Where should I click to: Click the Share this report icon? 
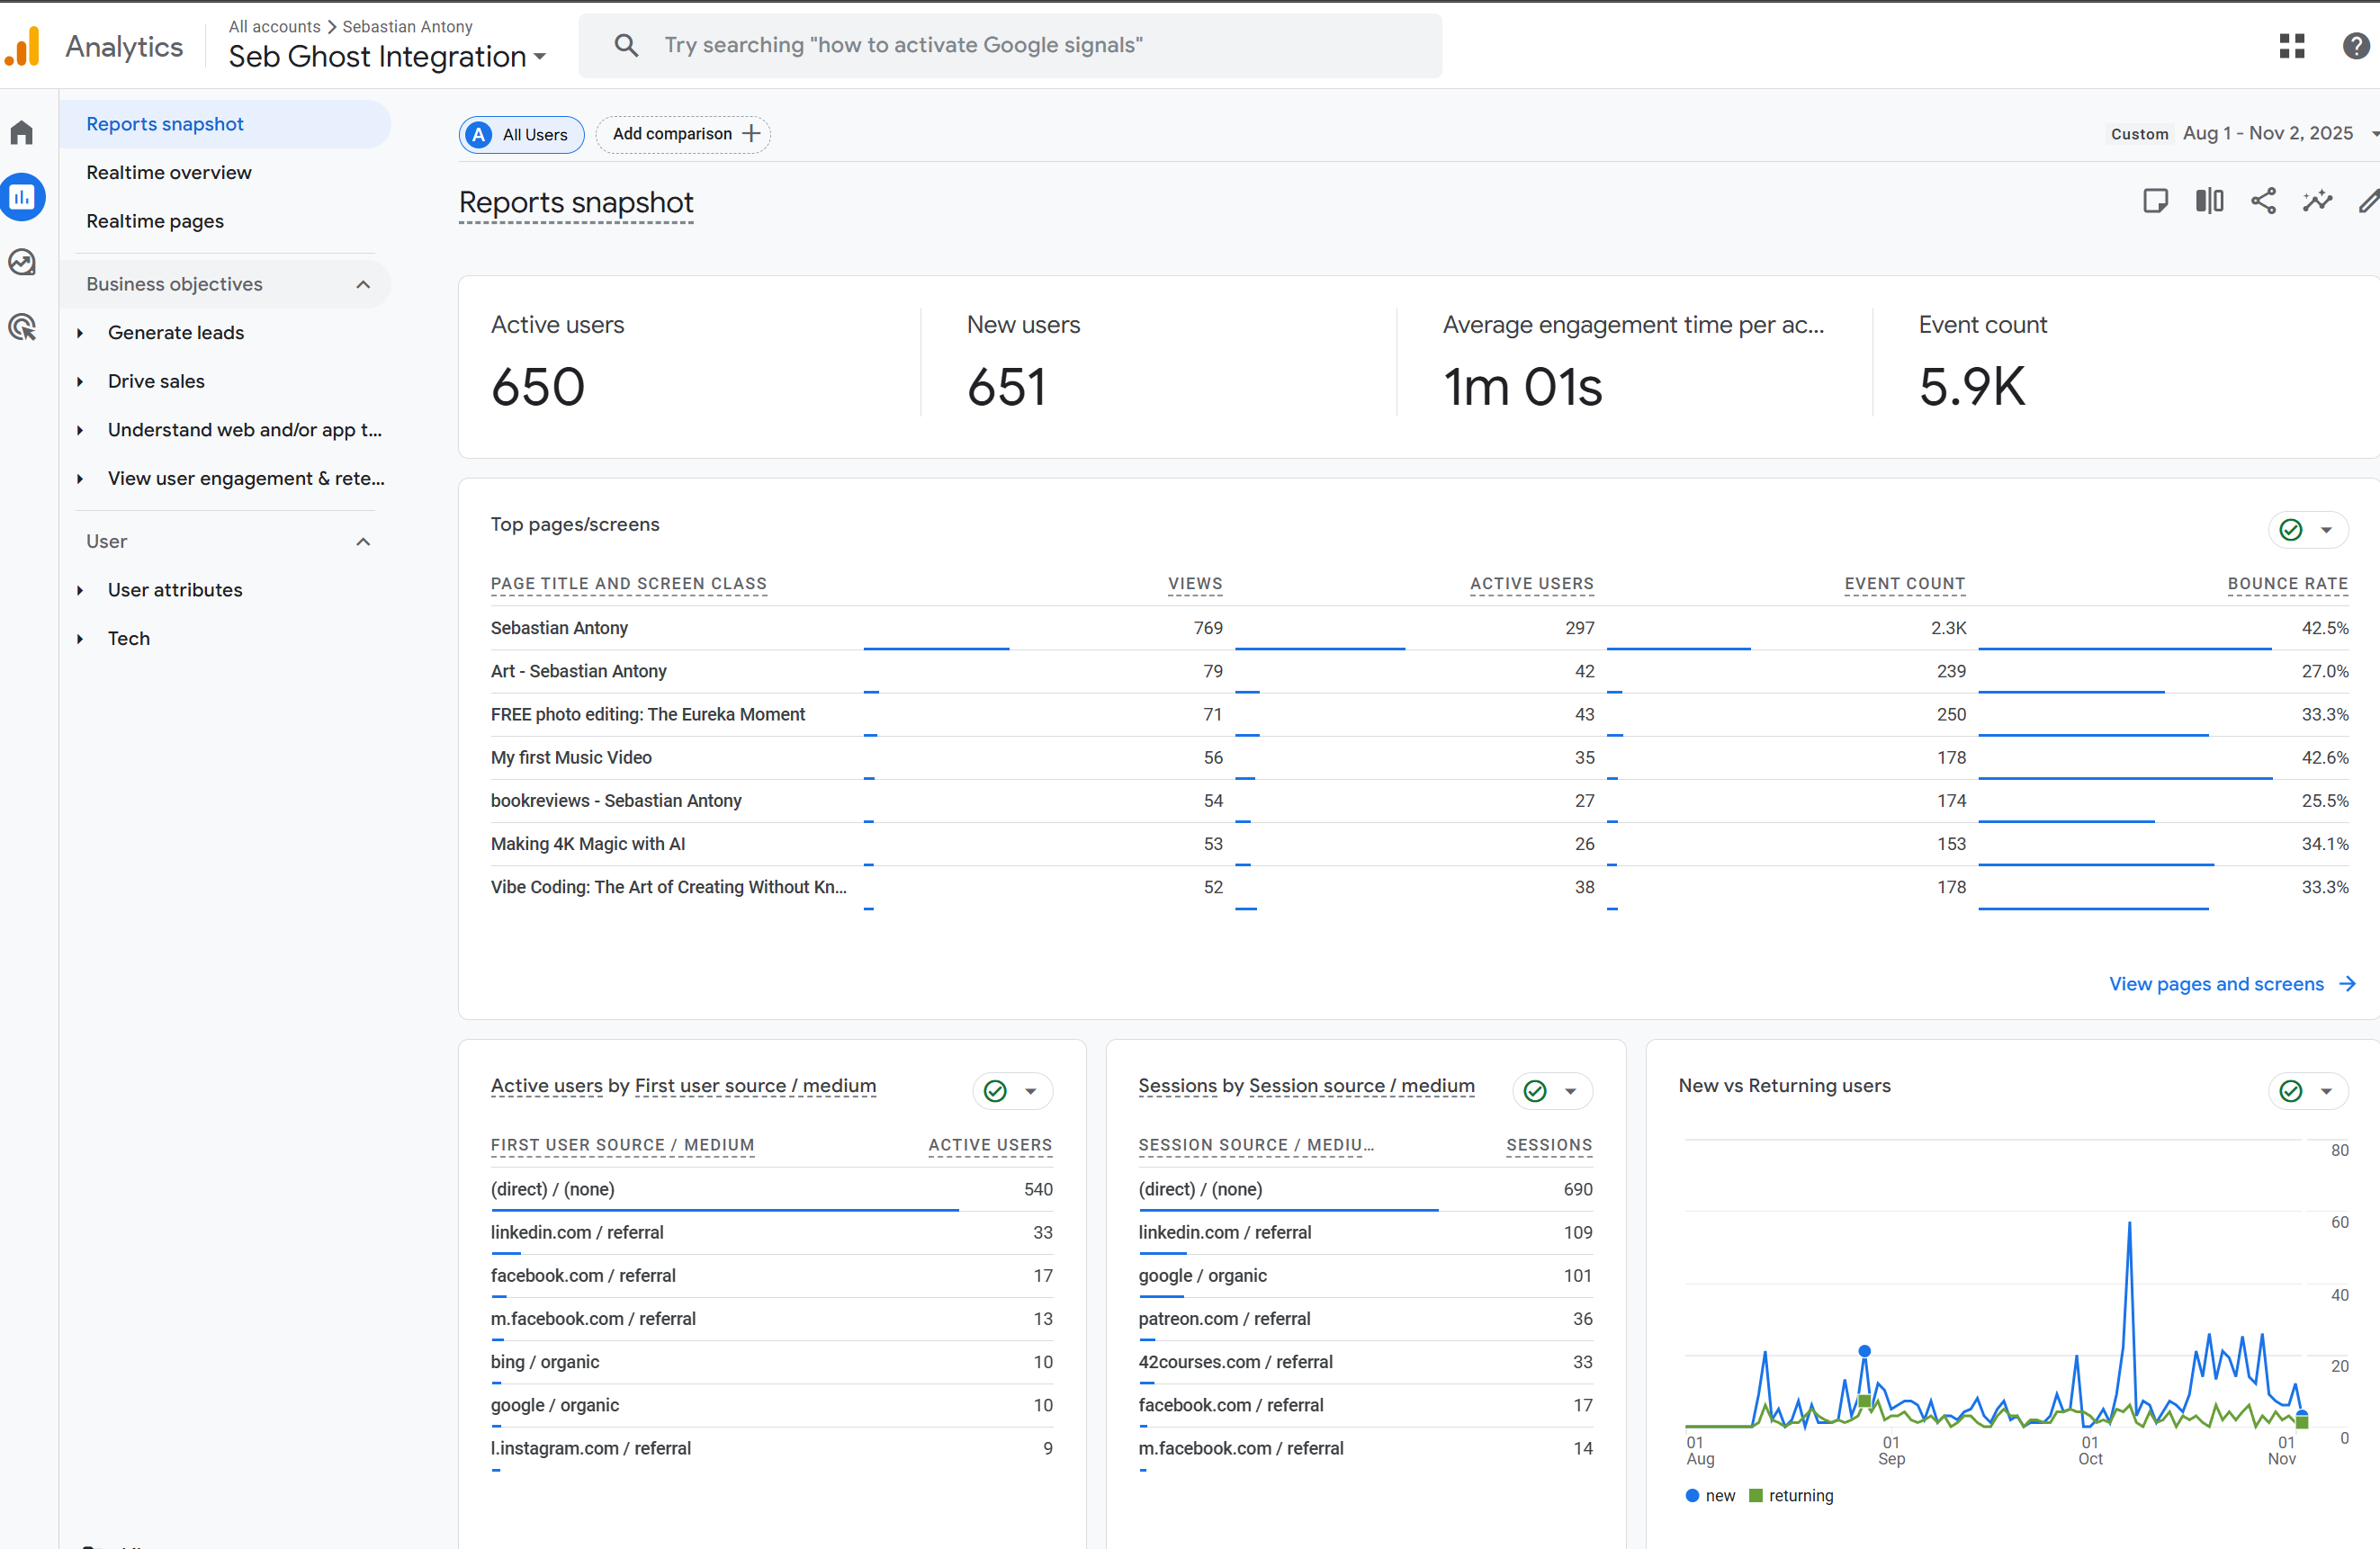pyautogui.click(x=2263, y=201)
